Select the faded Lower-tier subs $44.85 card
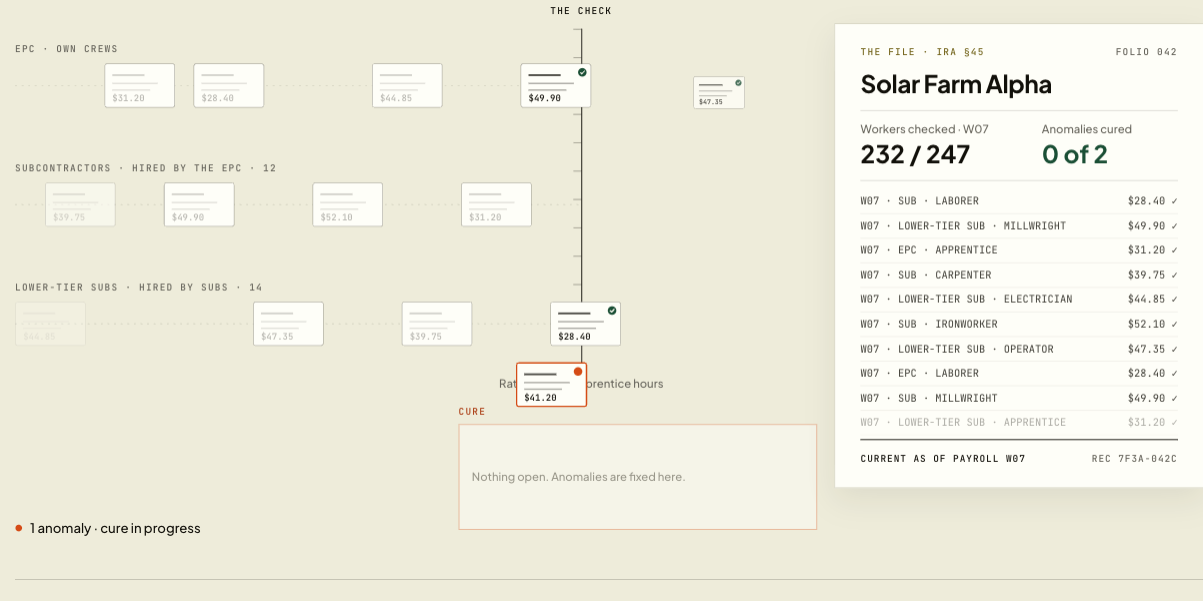Screen dimensions: 1203x601 (50, 324)
